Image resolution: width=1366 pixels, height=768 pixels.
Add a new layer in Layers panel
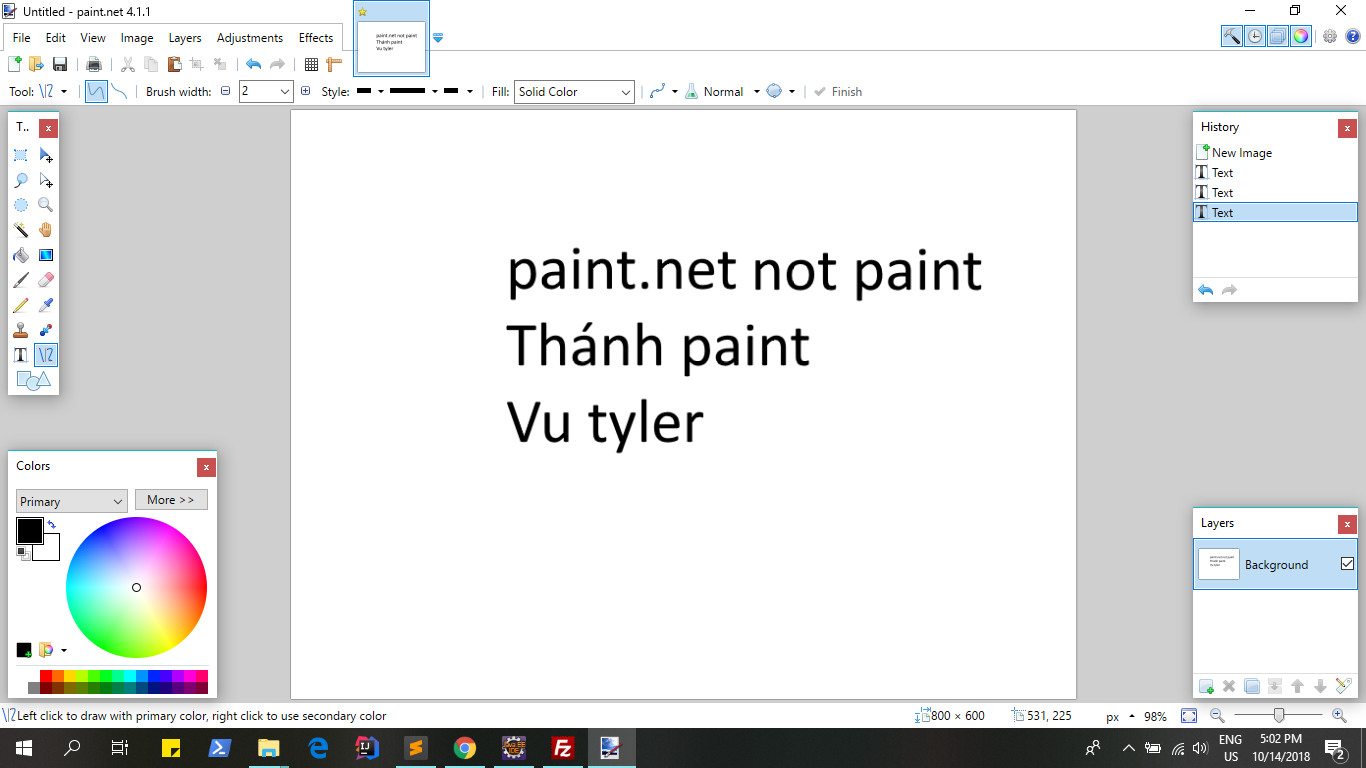(1206, 686)
